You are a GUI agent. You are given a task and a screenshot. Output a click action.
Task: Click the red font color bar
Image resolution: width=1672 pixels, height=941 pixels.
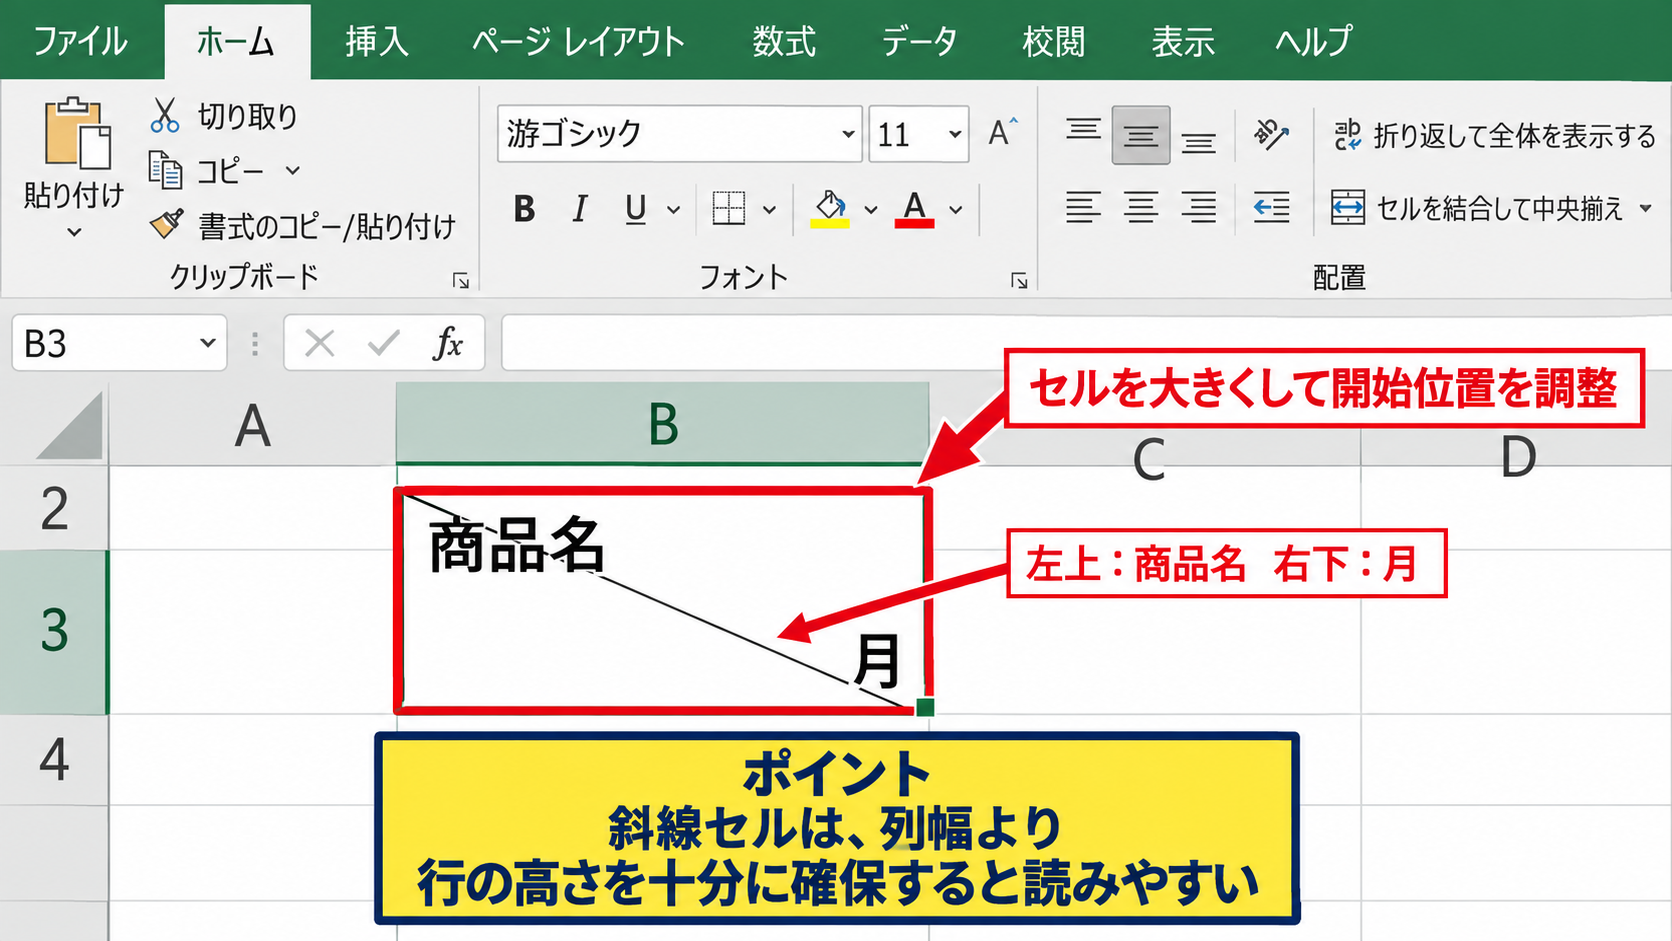pyautogui.click(x=914, y=224)
